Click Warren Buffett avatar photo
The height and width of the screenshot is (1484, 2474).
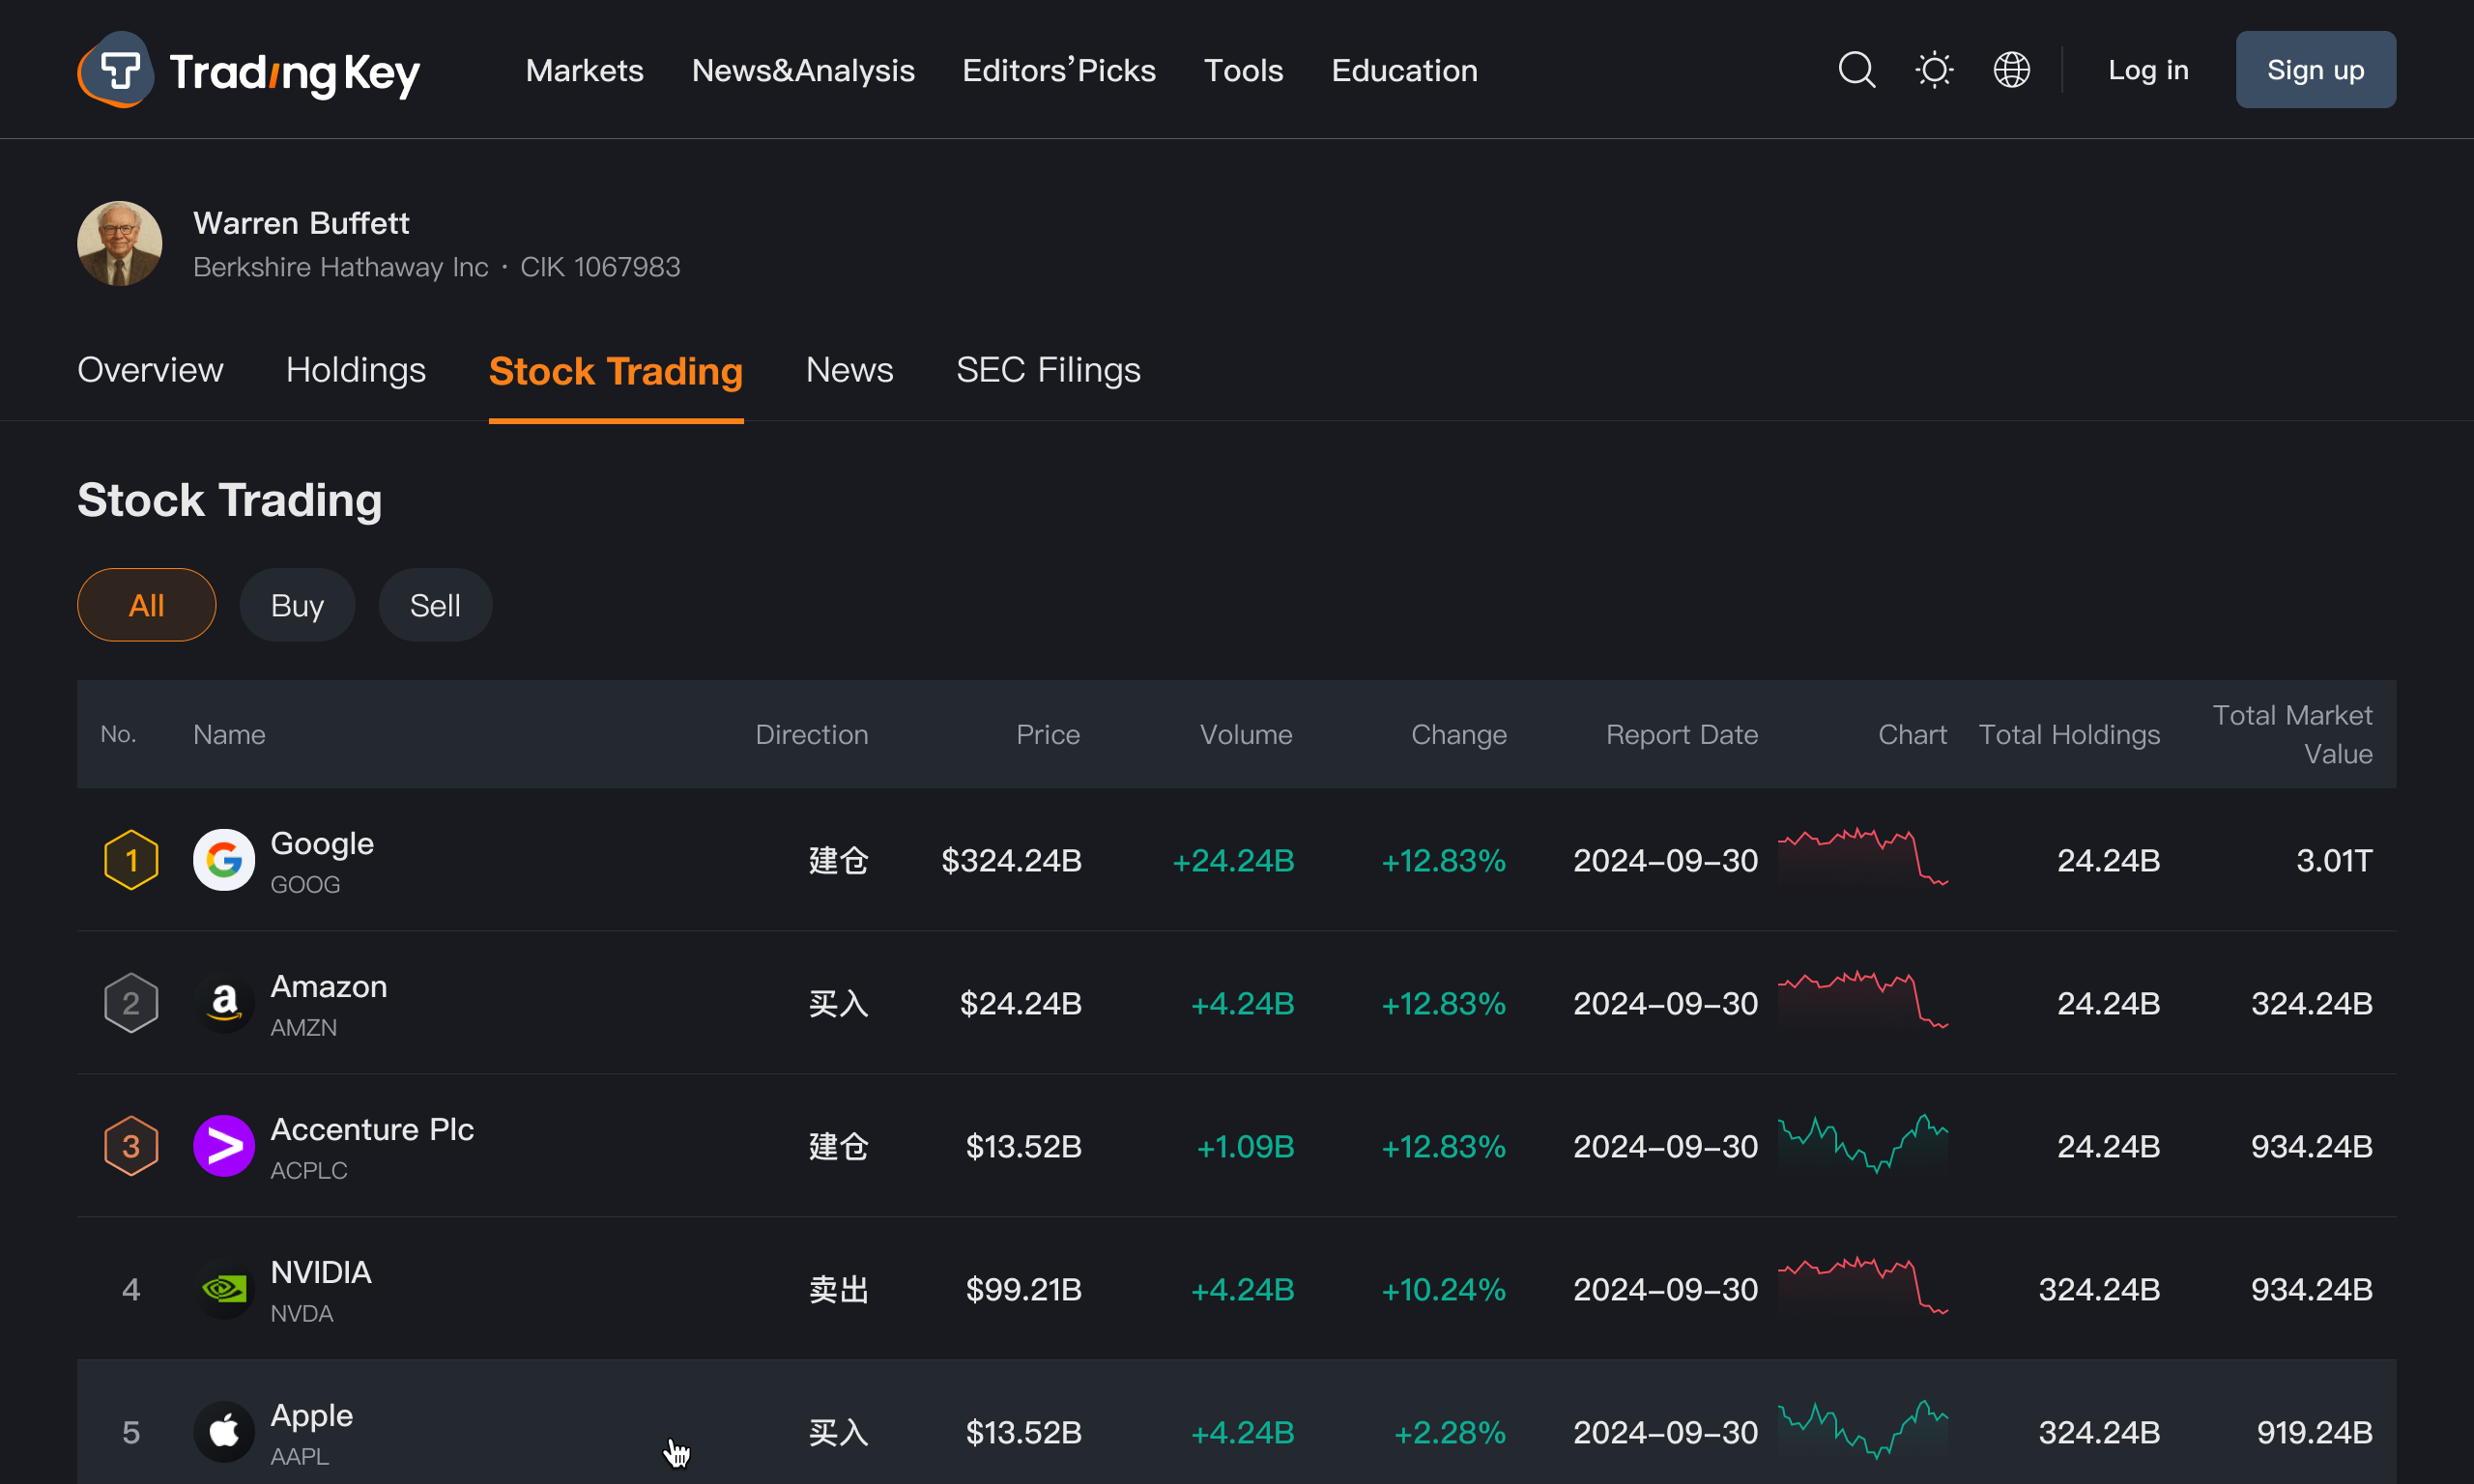click(x=120, y=244)
